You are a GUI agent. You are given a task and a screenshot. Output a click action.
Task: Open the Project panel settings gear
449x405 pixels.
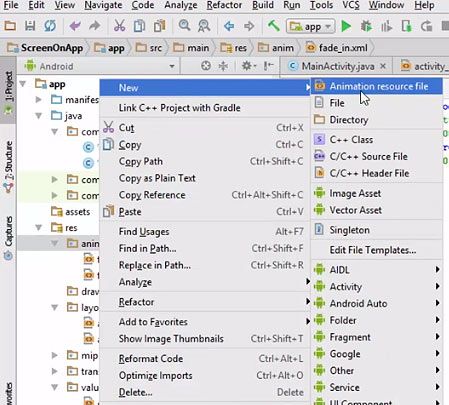pyautogui.click(x=248, y=66)
